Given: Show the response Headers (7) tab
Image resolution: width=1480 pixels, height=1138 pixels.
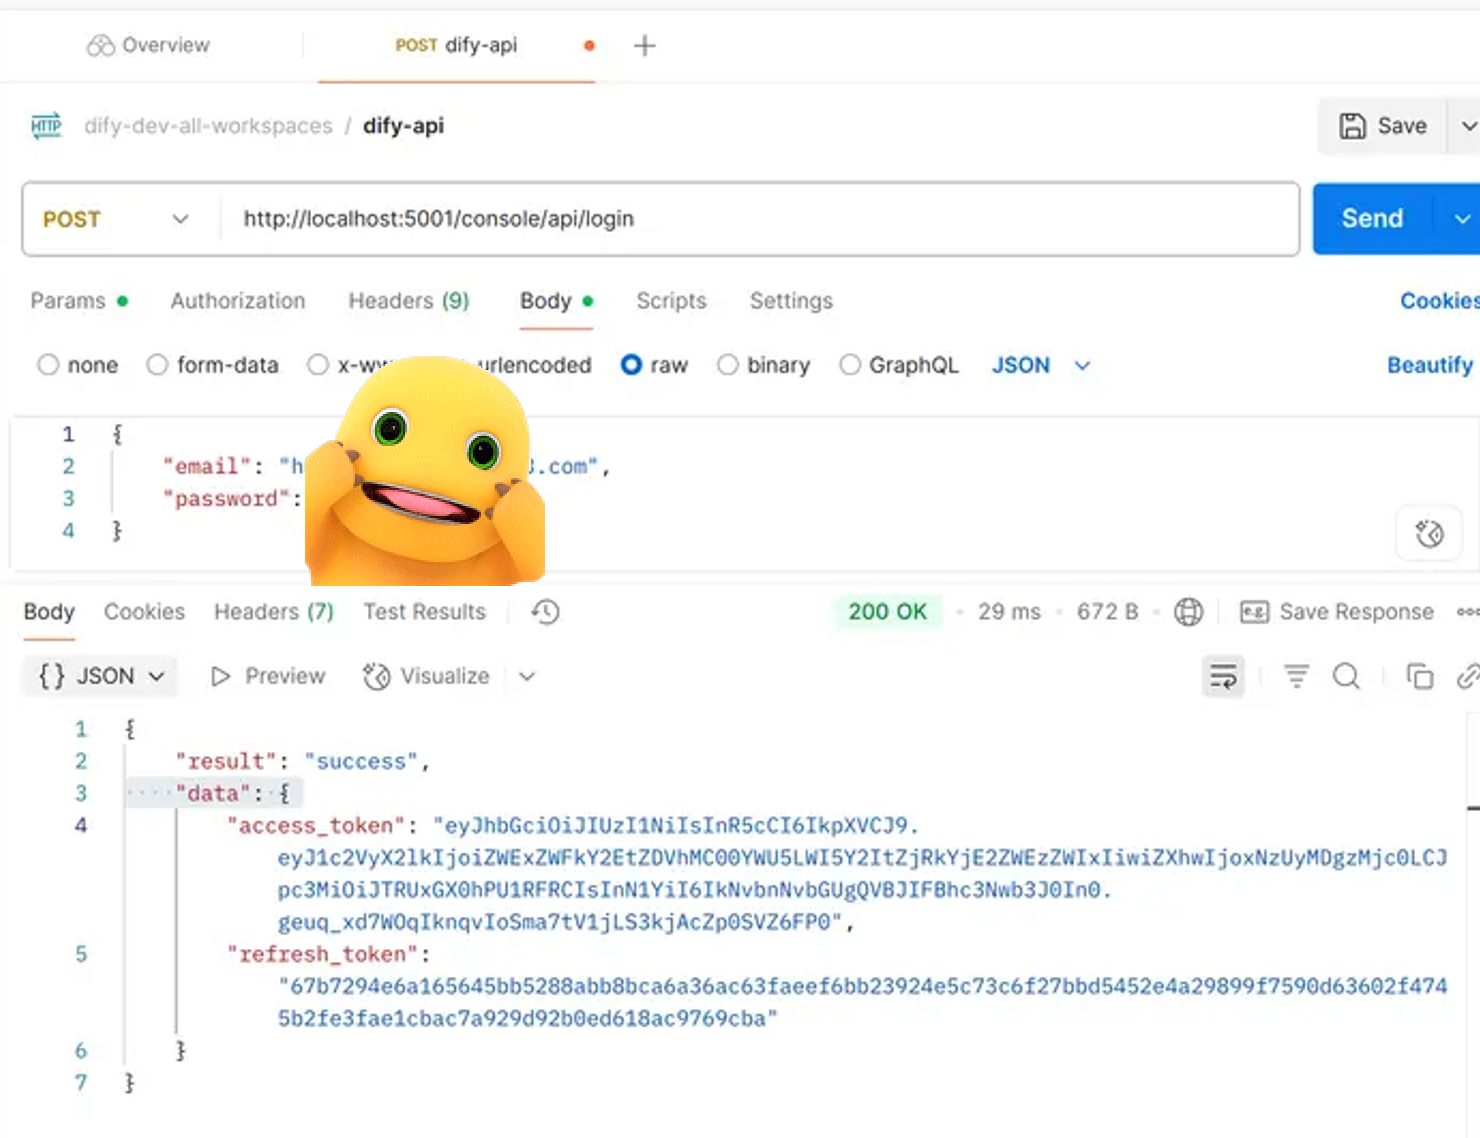Looking at the screenshot, I should [274, 612].
